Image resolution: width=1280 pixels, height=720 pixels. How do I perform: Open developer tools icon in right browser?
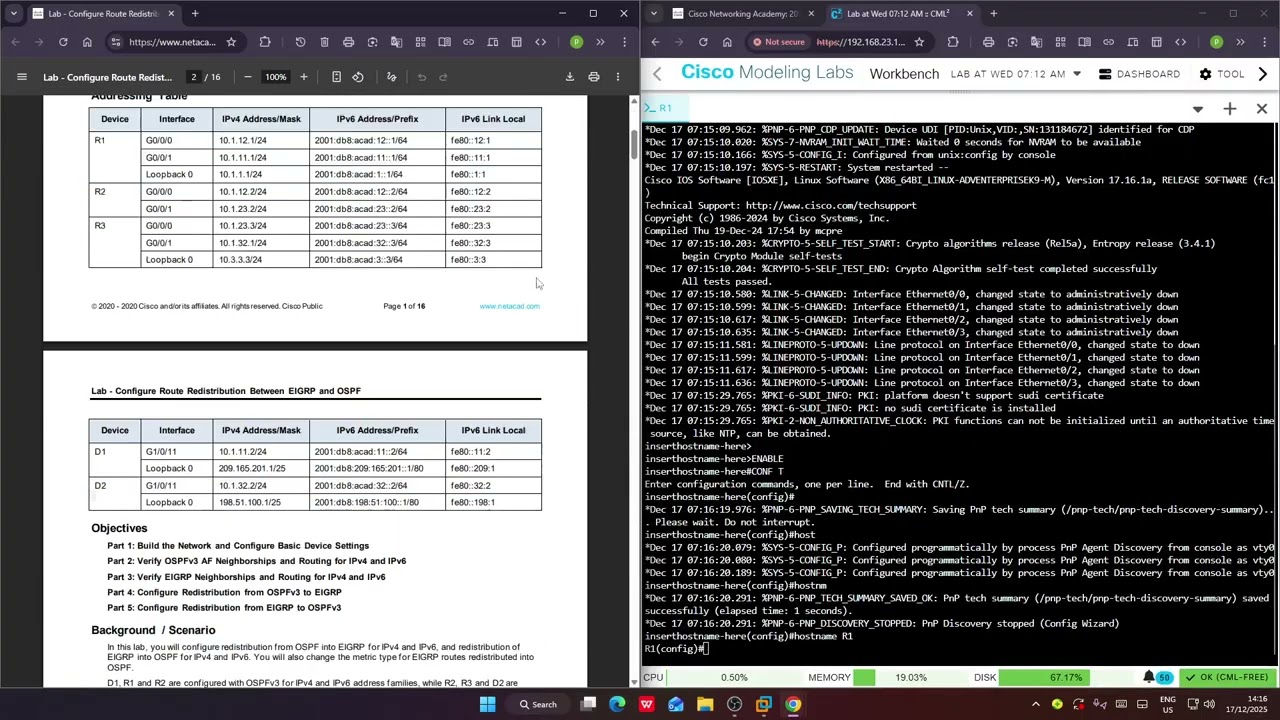[1180, 42]
